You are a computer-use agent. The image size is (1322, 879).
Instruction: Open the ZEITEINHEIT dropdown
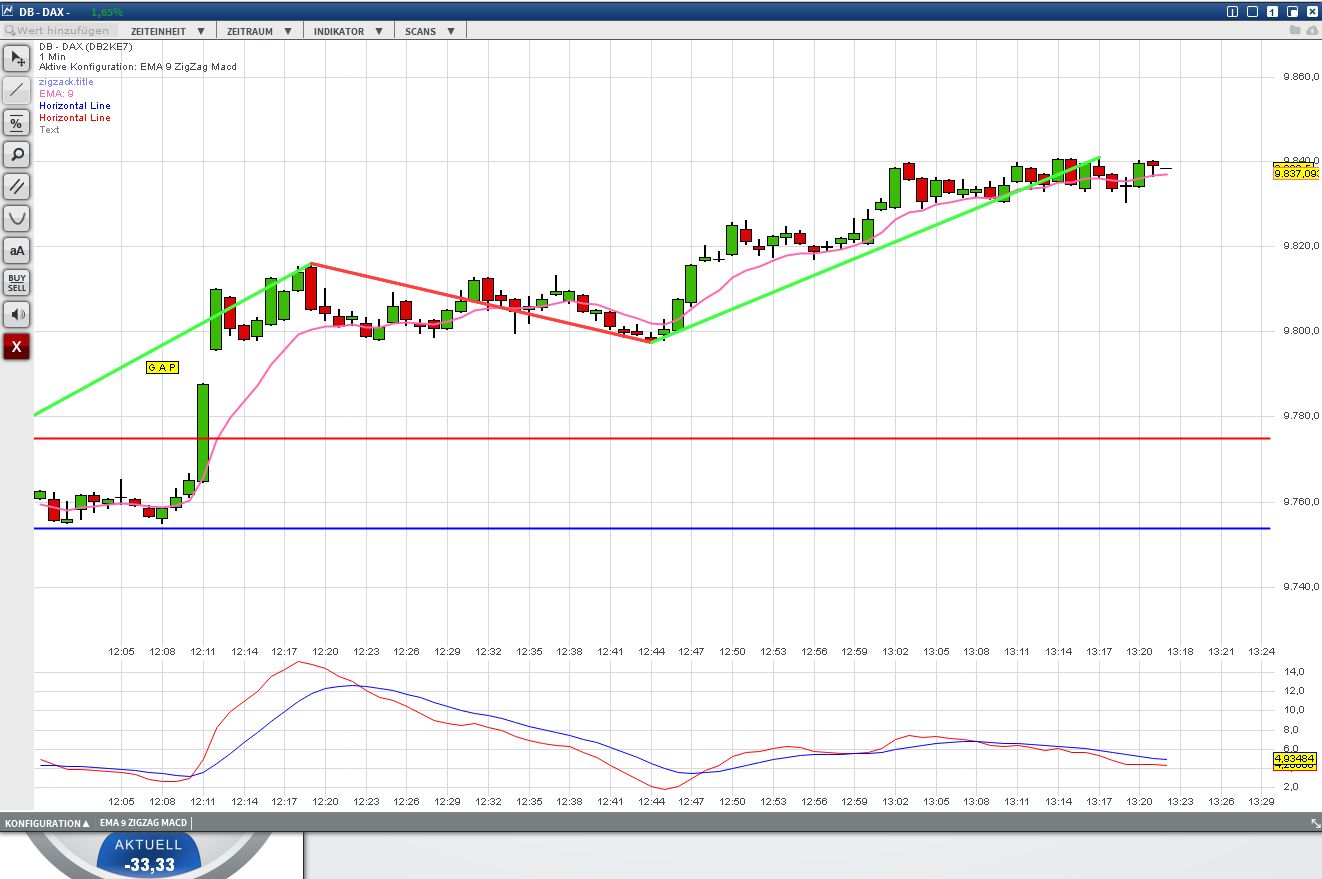point(167,31)
